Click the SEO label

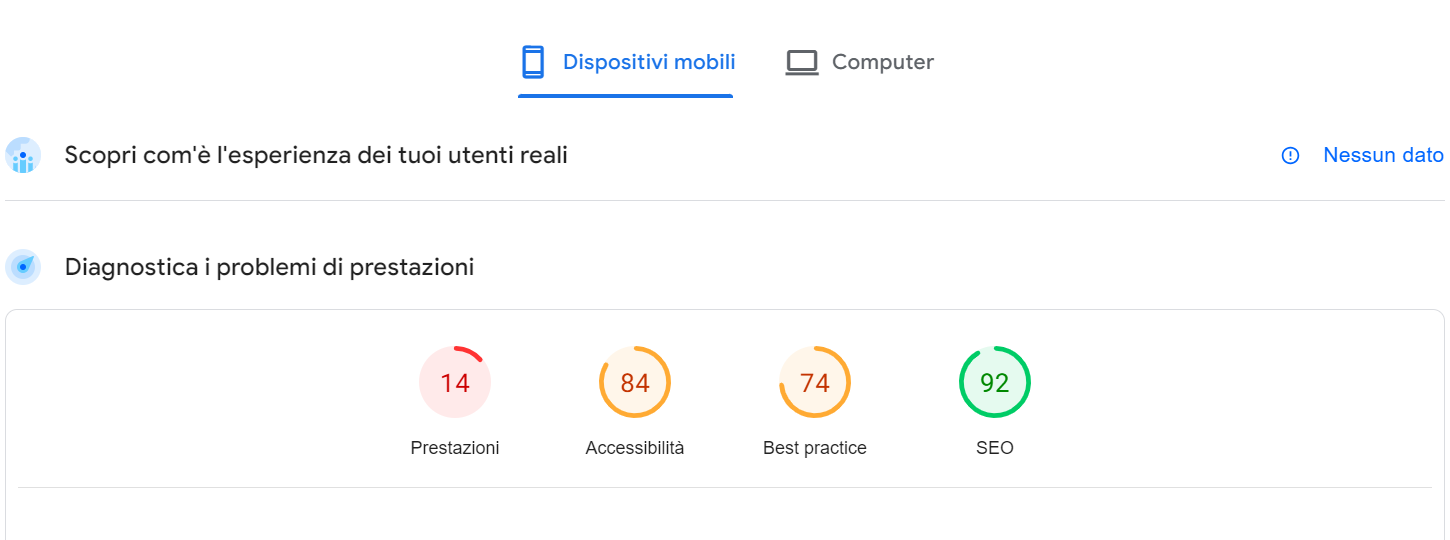tap(995, 448)
